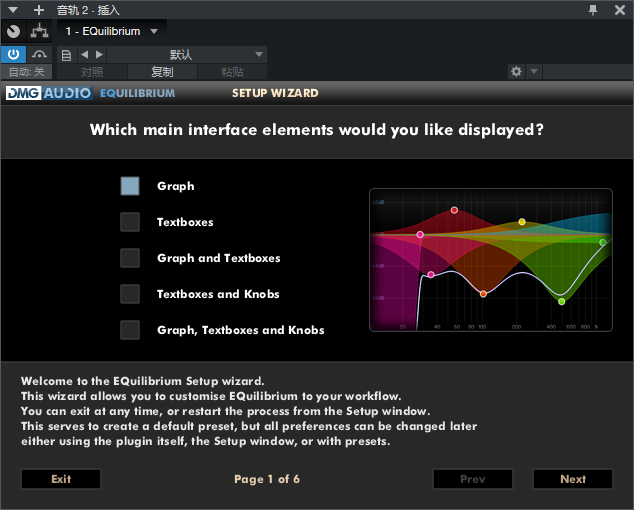The width and height of the screenshot is (634, 510).
Task: Click the 粘贴 paste button
Action: pos(232,72)
